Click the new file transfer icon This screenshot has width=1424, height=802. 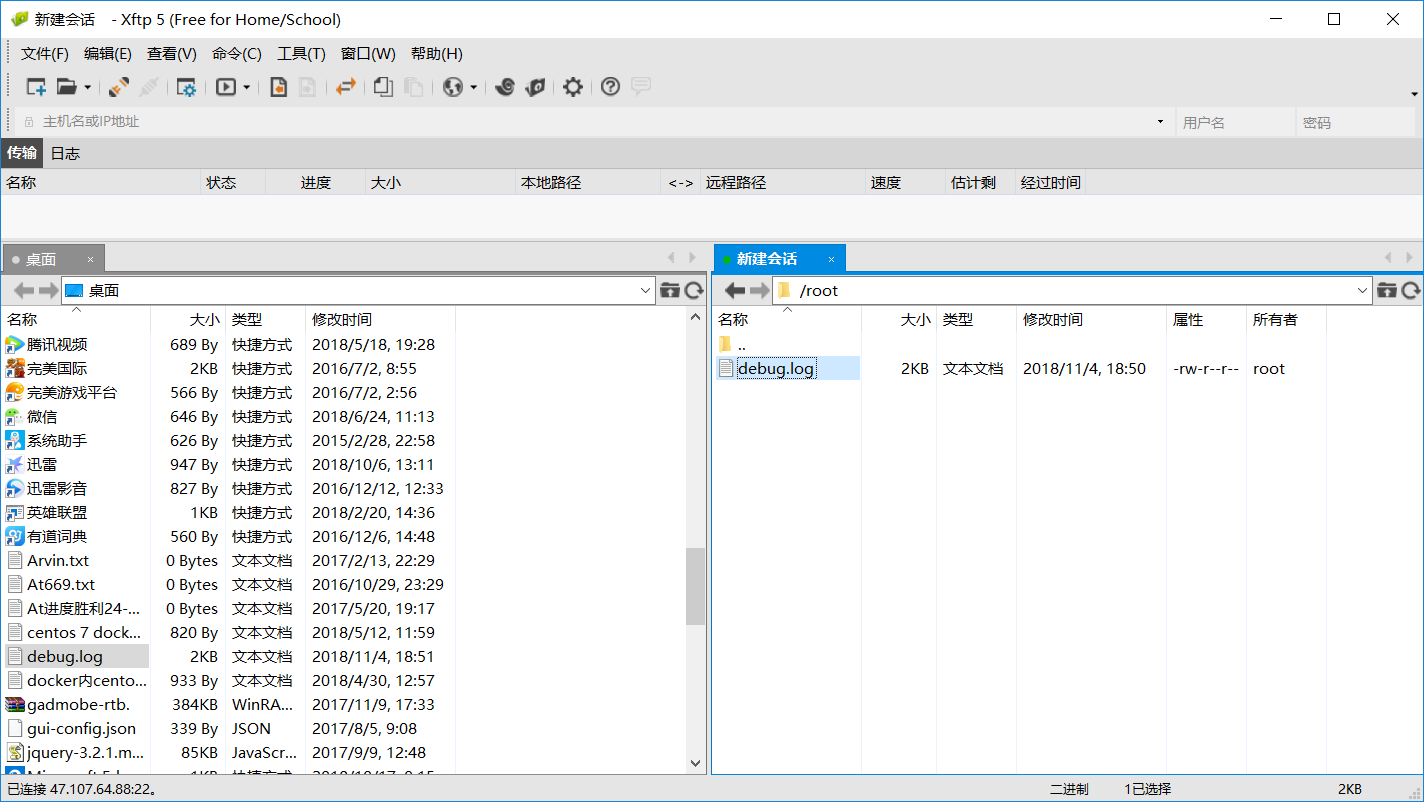point(279,87)
